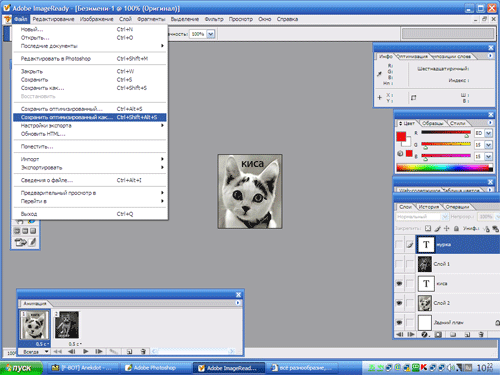
Task: Toggle link box for 'Слой 1' layer
Action: (410, 264)
